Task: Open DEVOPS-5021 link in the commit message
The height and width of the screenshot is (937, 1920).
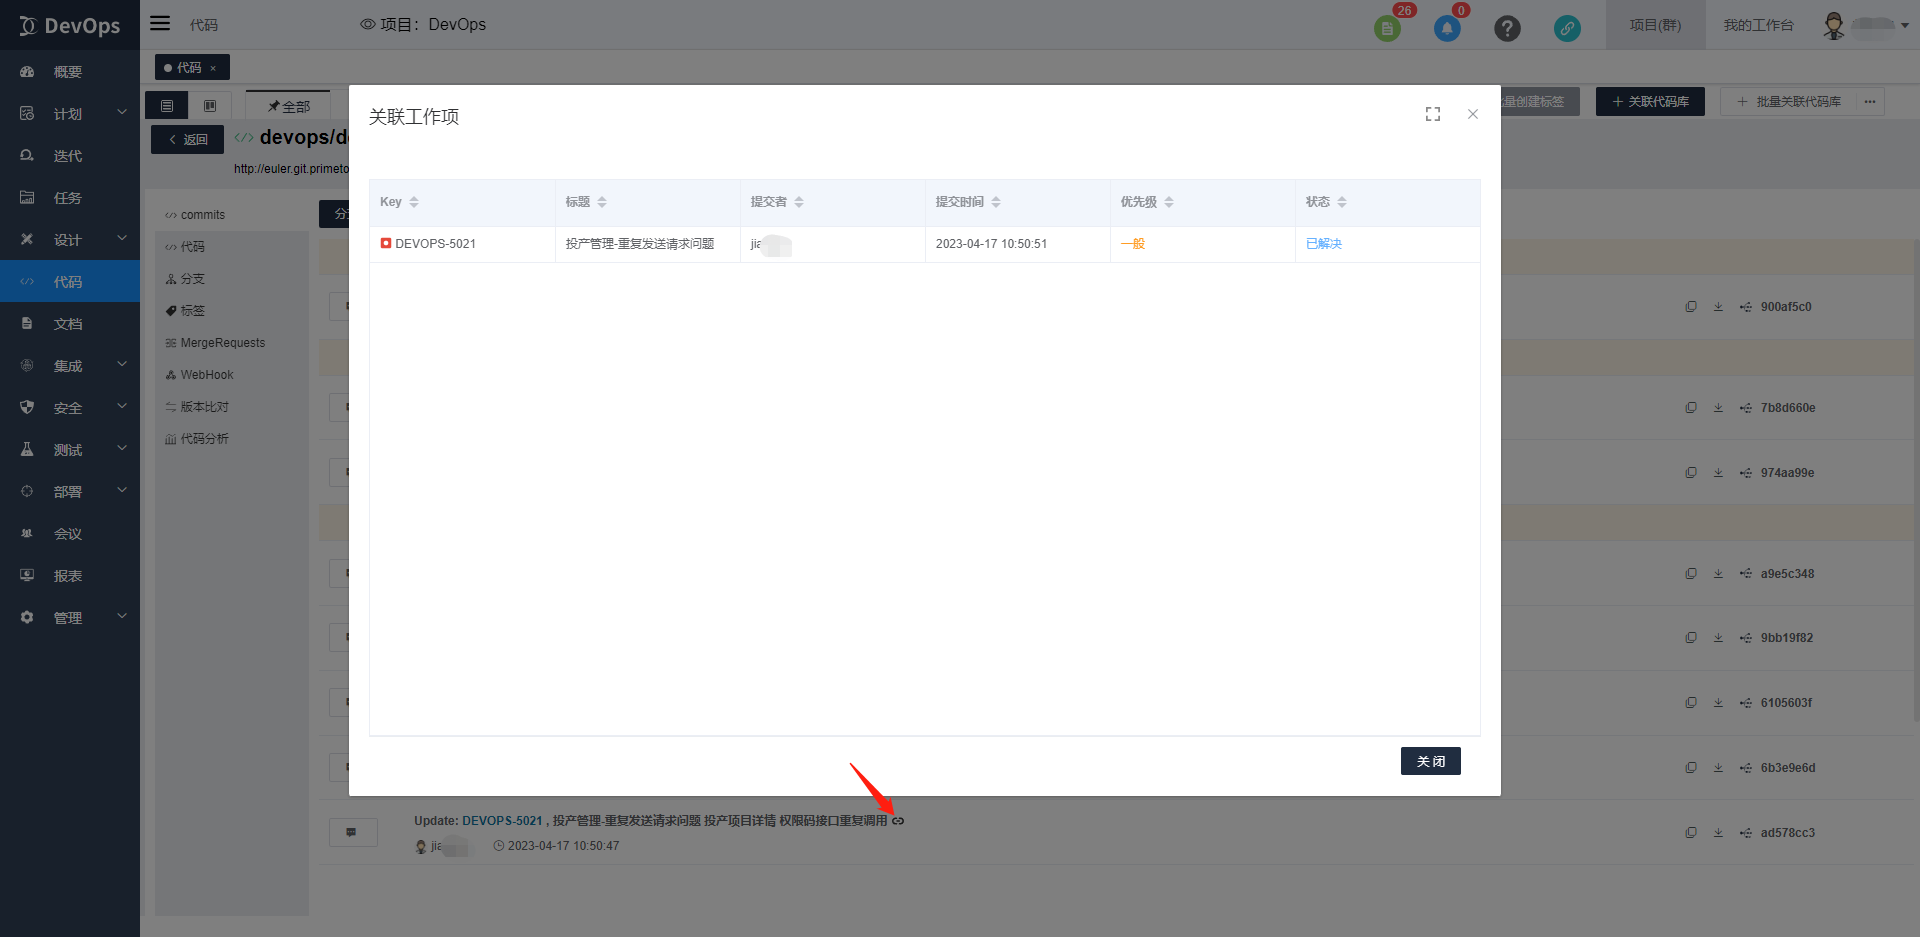Action: [x=502, y=821]
